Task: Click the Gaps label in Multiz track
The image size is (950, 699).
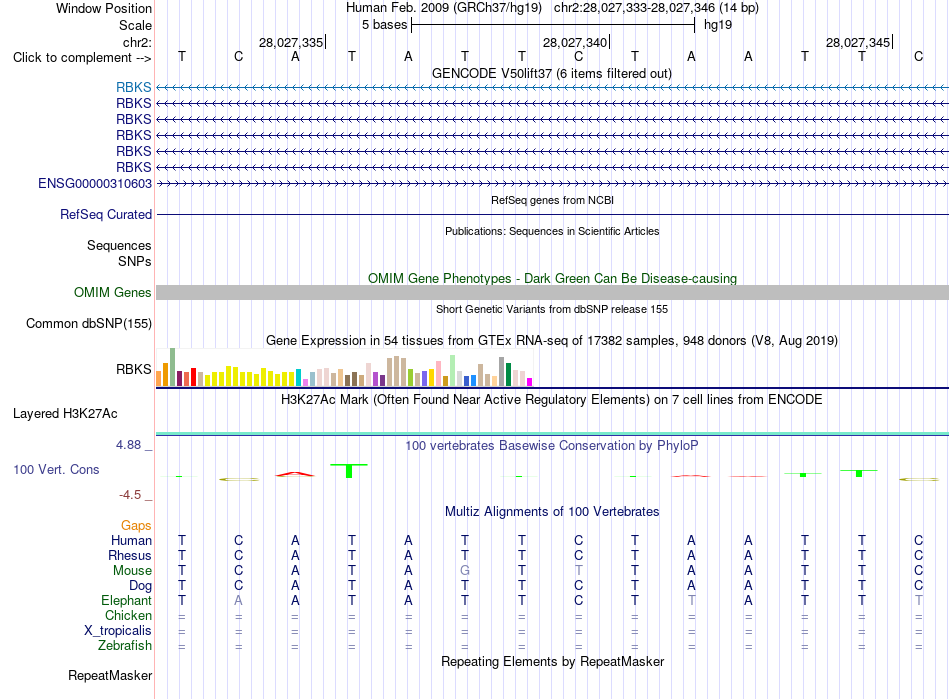Action: [x=136, y=526]
